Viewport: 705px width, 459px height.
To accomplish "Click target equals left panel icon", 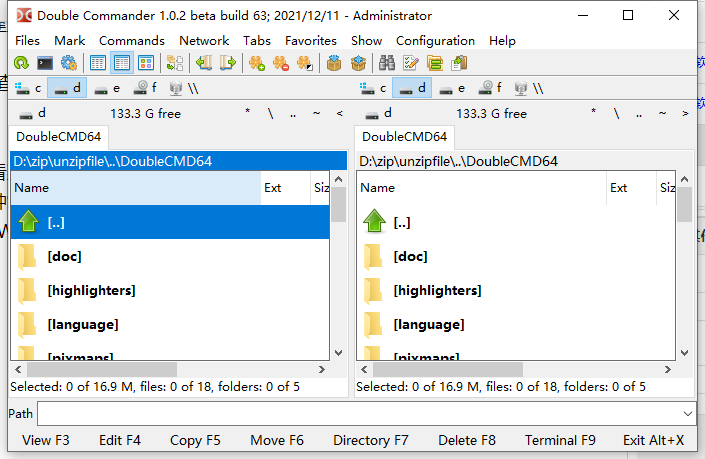I will [204, 63].
